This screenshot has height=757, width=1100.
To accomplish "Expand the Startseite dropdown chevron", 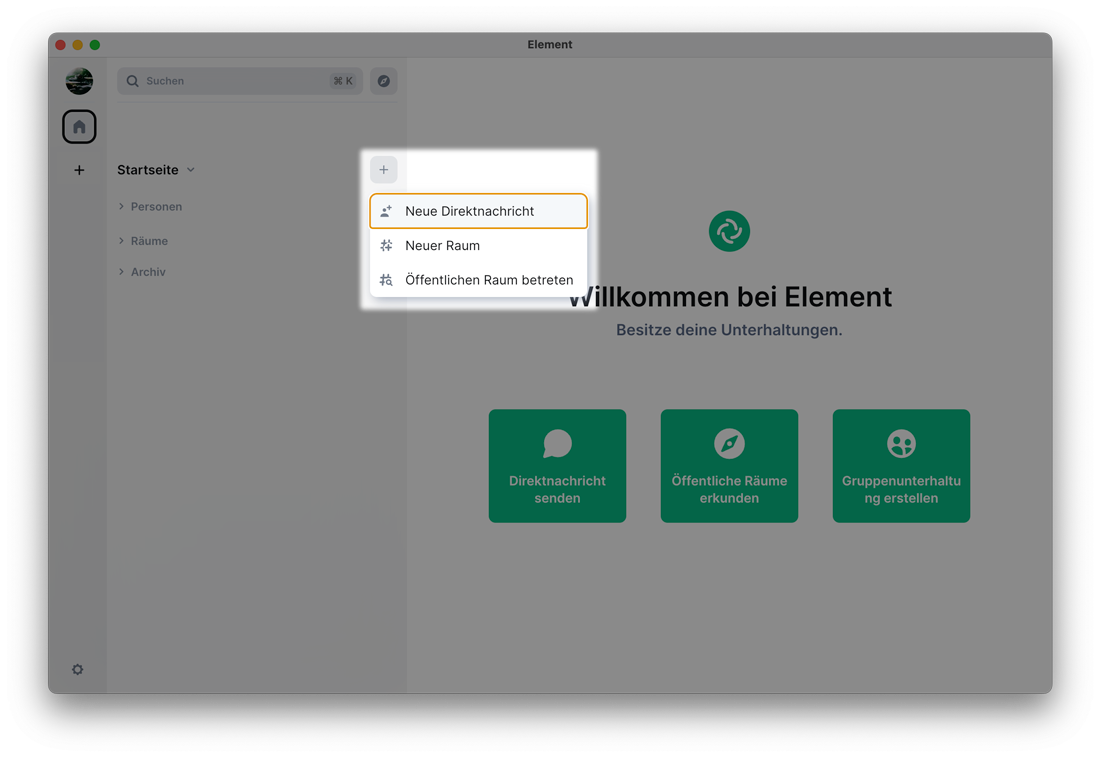I will click(191, 170).
